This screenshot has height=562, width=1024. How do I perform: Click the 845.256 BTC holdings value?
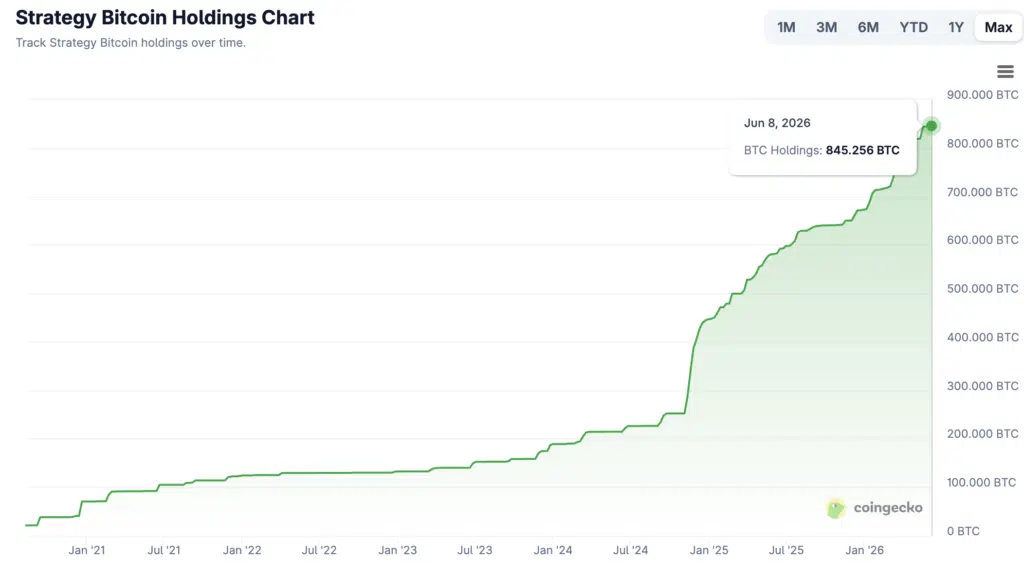point(862,150)
